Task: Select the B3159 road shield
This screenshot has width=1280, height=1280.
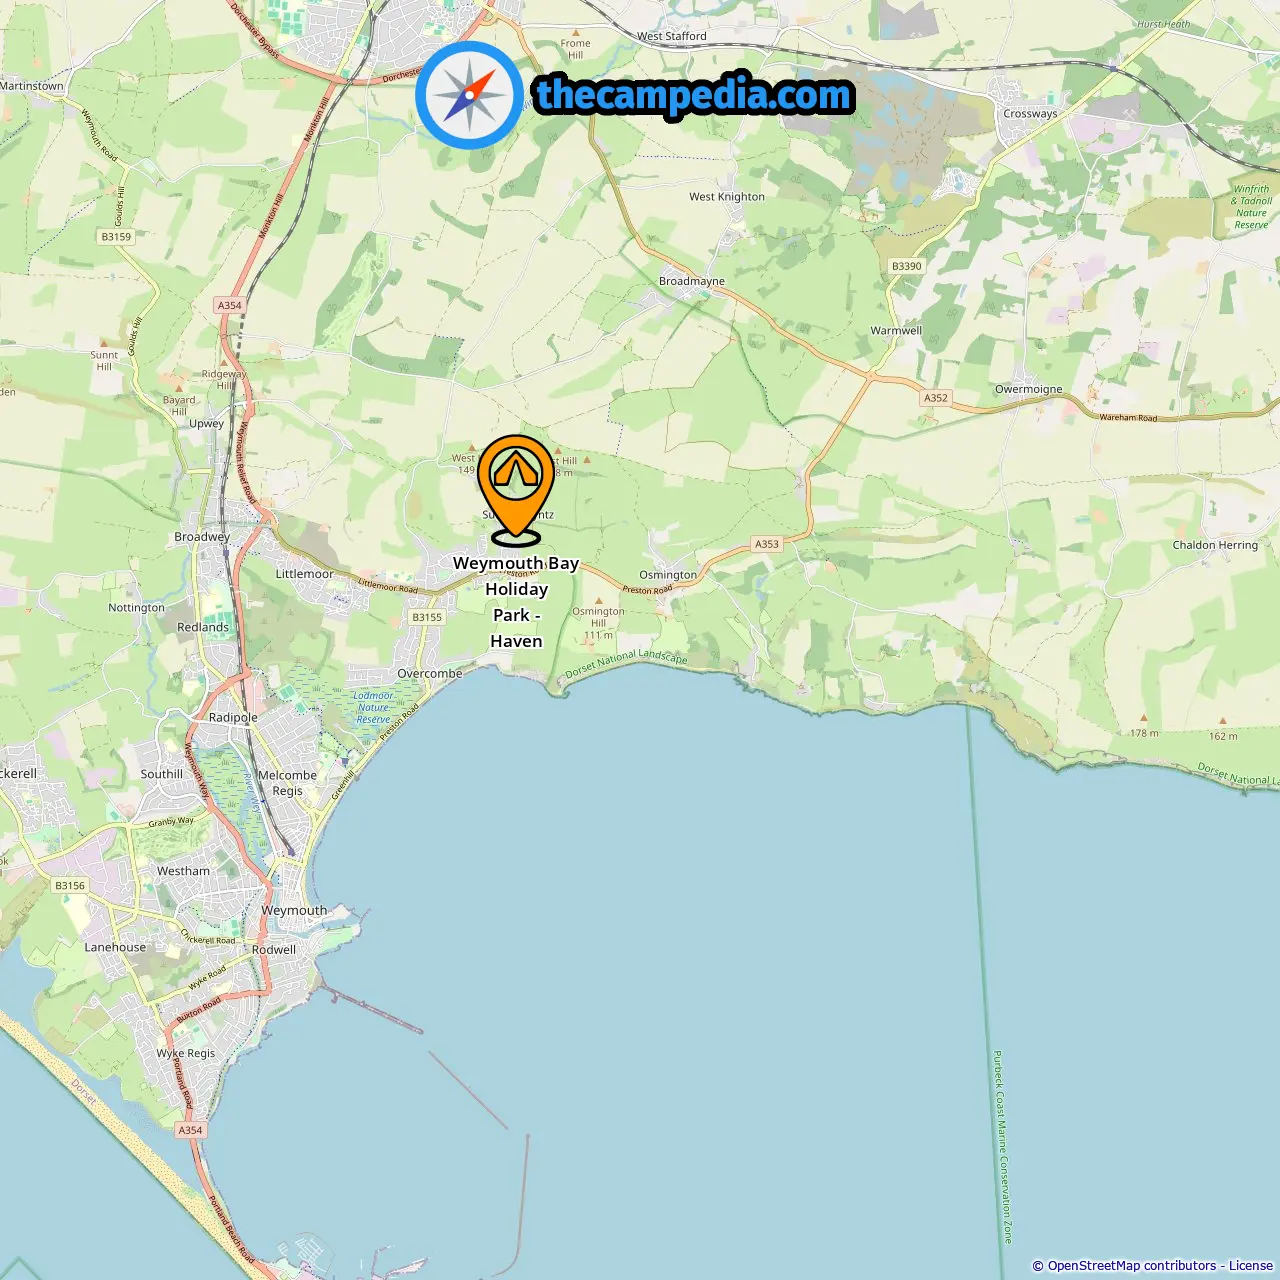Action: [x=116, y=237]
